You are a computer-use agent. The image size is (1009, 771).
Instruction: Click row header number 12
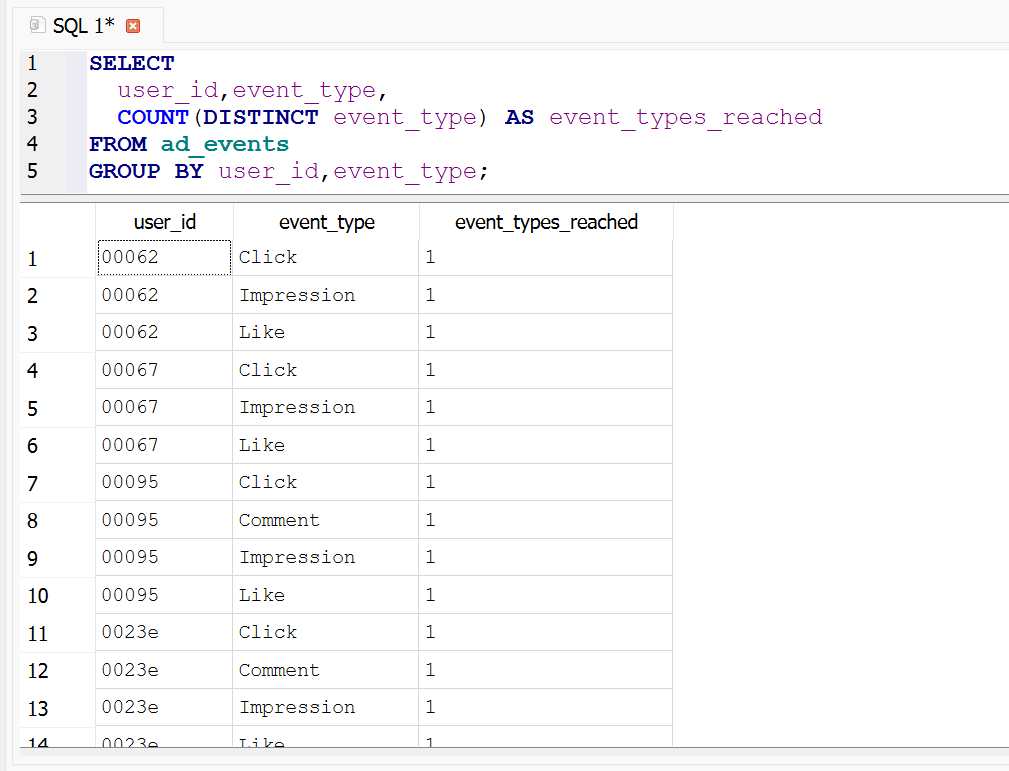(37, 671)
